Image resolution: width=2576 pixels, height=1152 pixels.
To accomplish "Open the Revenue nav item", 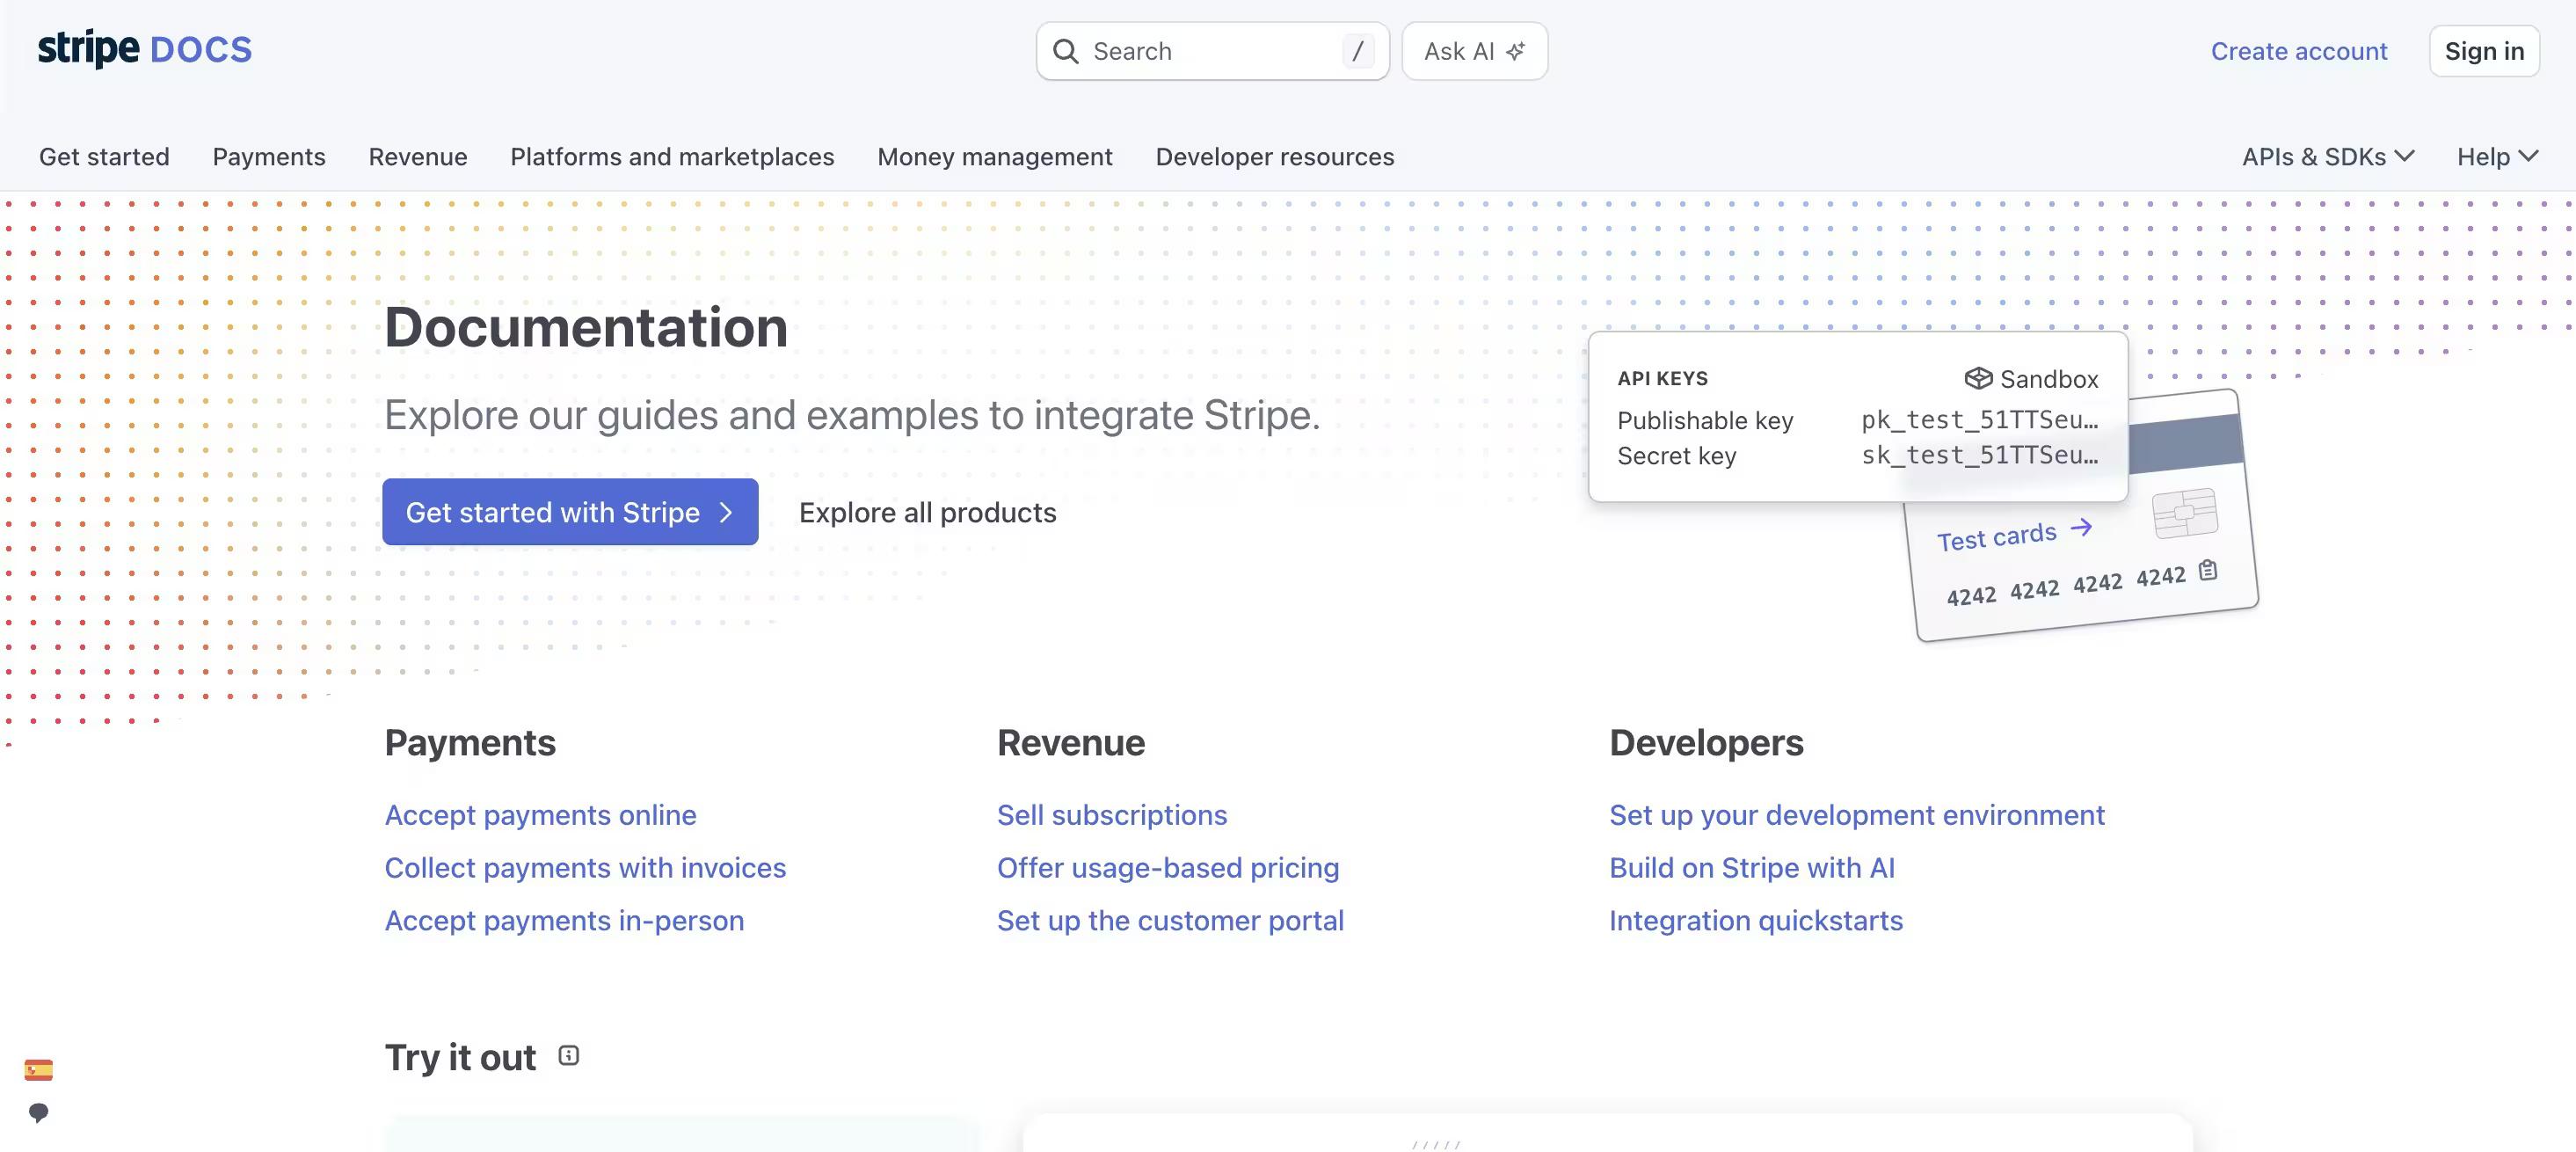I will pyautogui.click(x=418, y=156).
